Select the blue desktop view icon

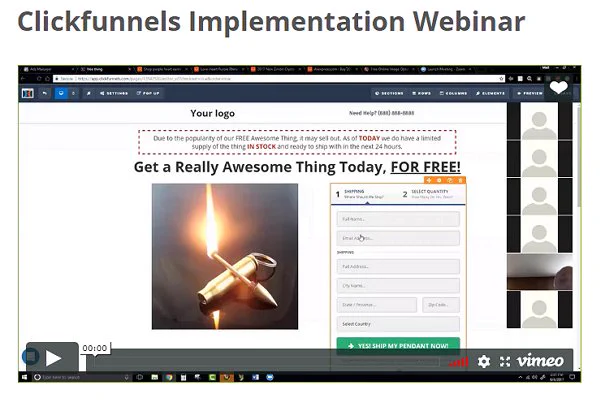[x=61, y=93]
